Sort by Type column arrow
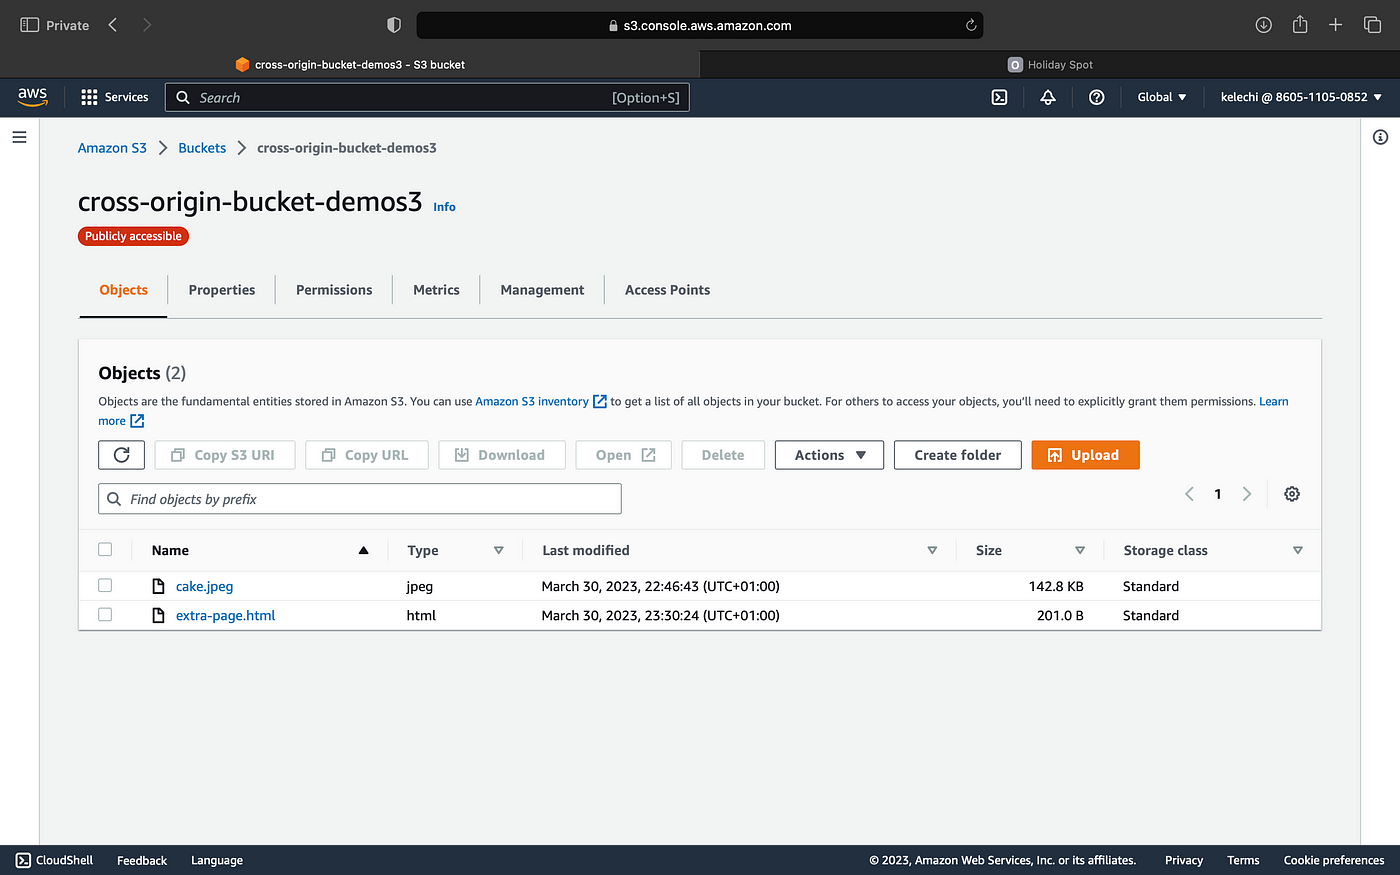Screen dimensions: 1400x875 click(498, 550)
